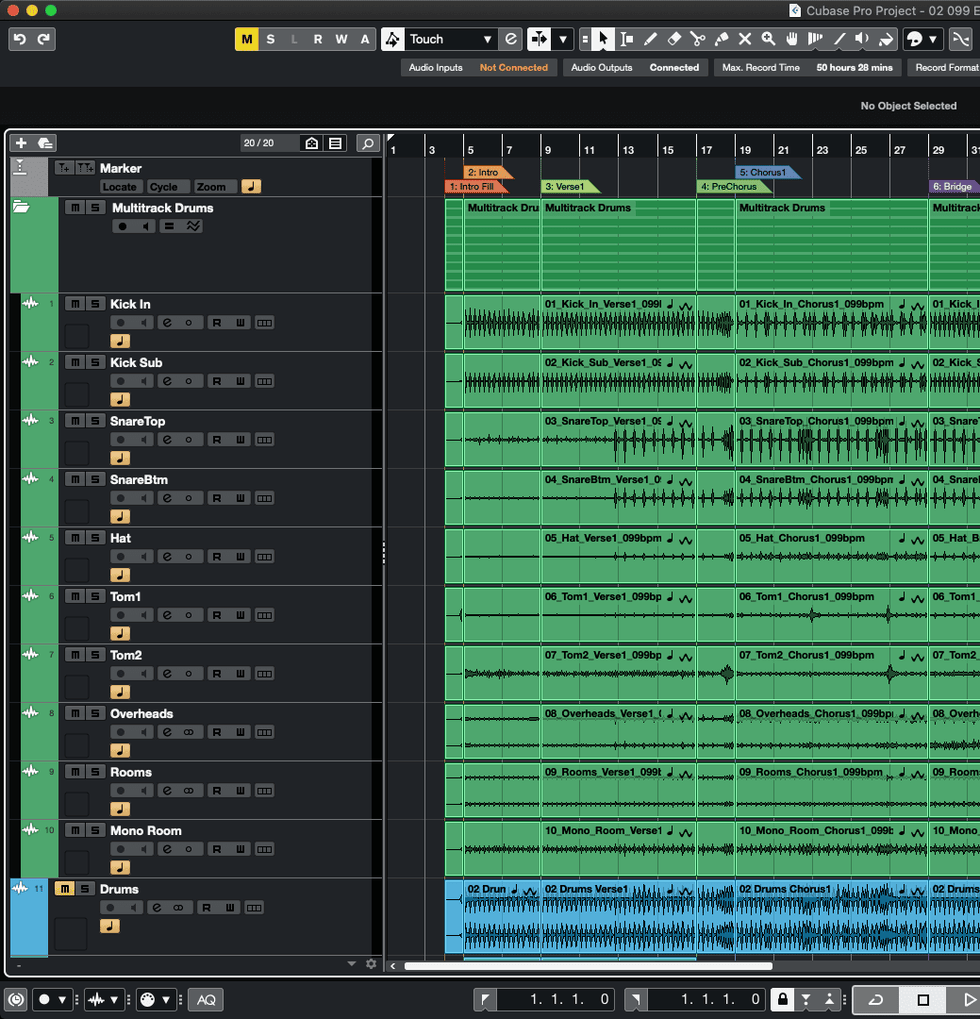Click the AQ auto quantize button
This screenshot has height=1019, width=980.
point(206,999)
